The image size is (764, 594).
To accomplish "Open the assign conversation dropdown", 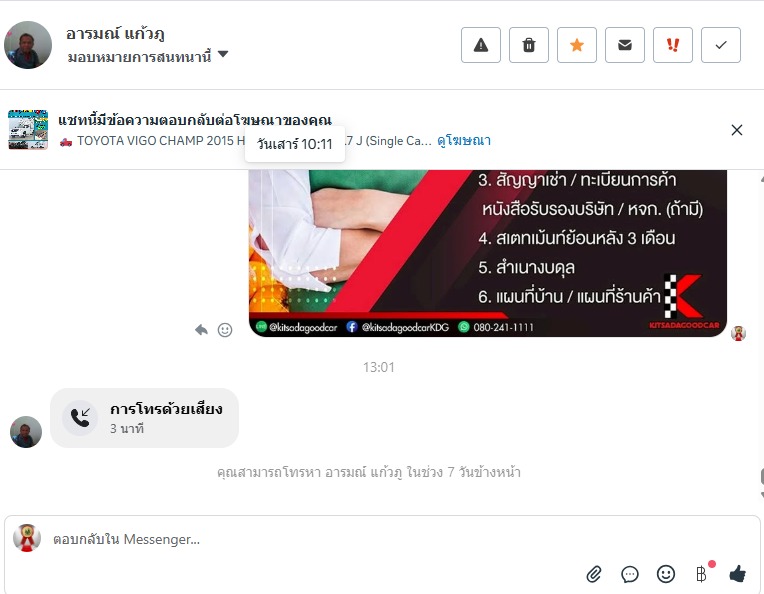I will pyautogui.click(x=147, y=57).
